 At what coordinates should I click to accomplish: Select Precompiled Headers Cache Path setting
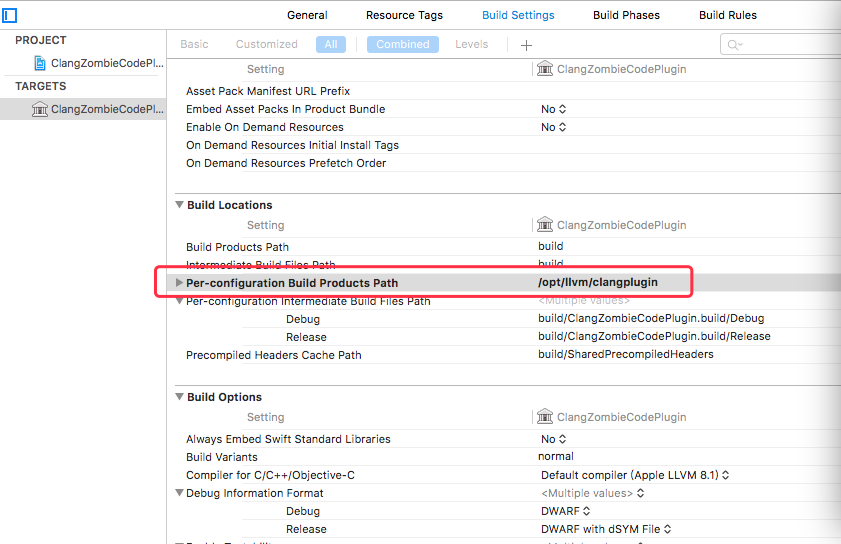pos(274,355)
